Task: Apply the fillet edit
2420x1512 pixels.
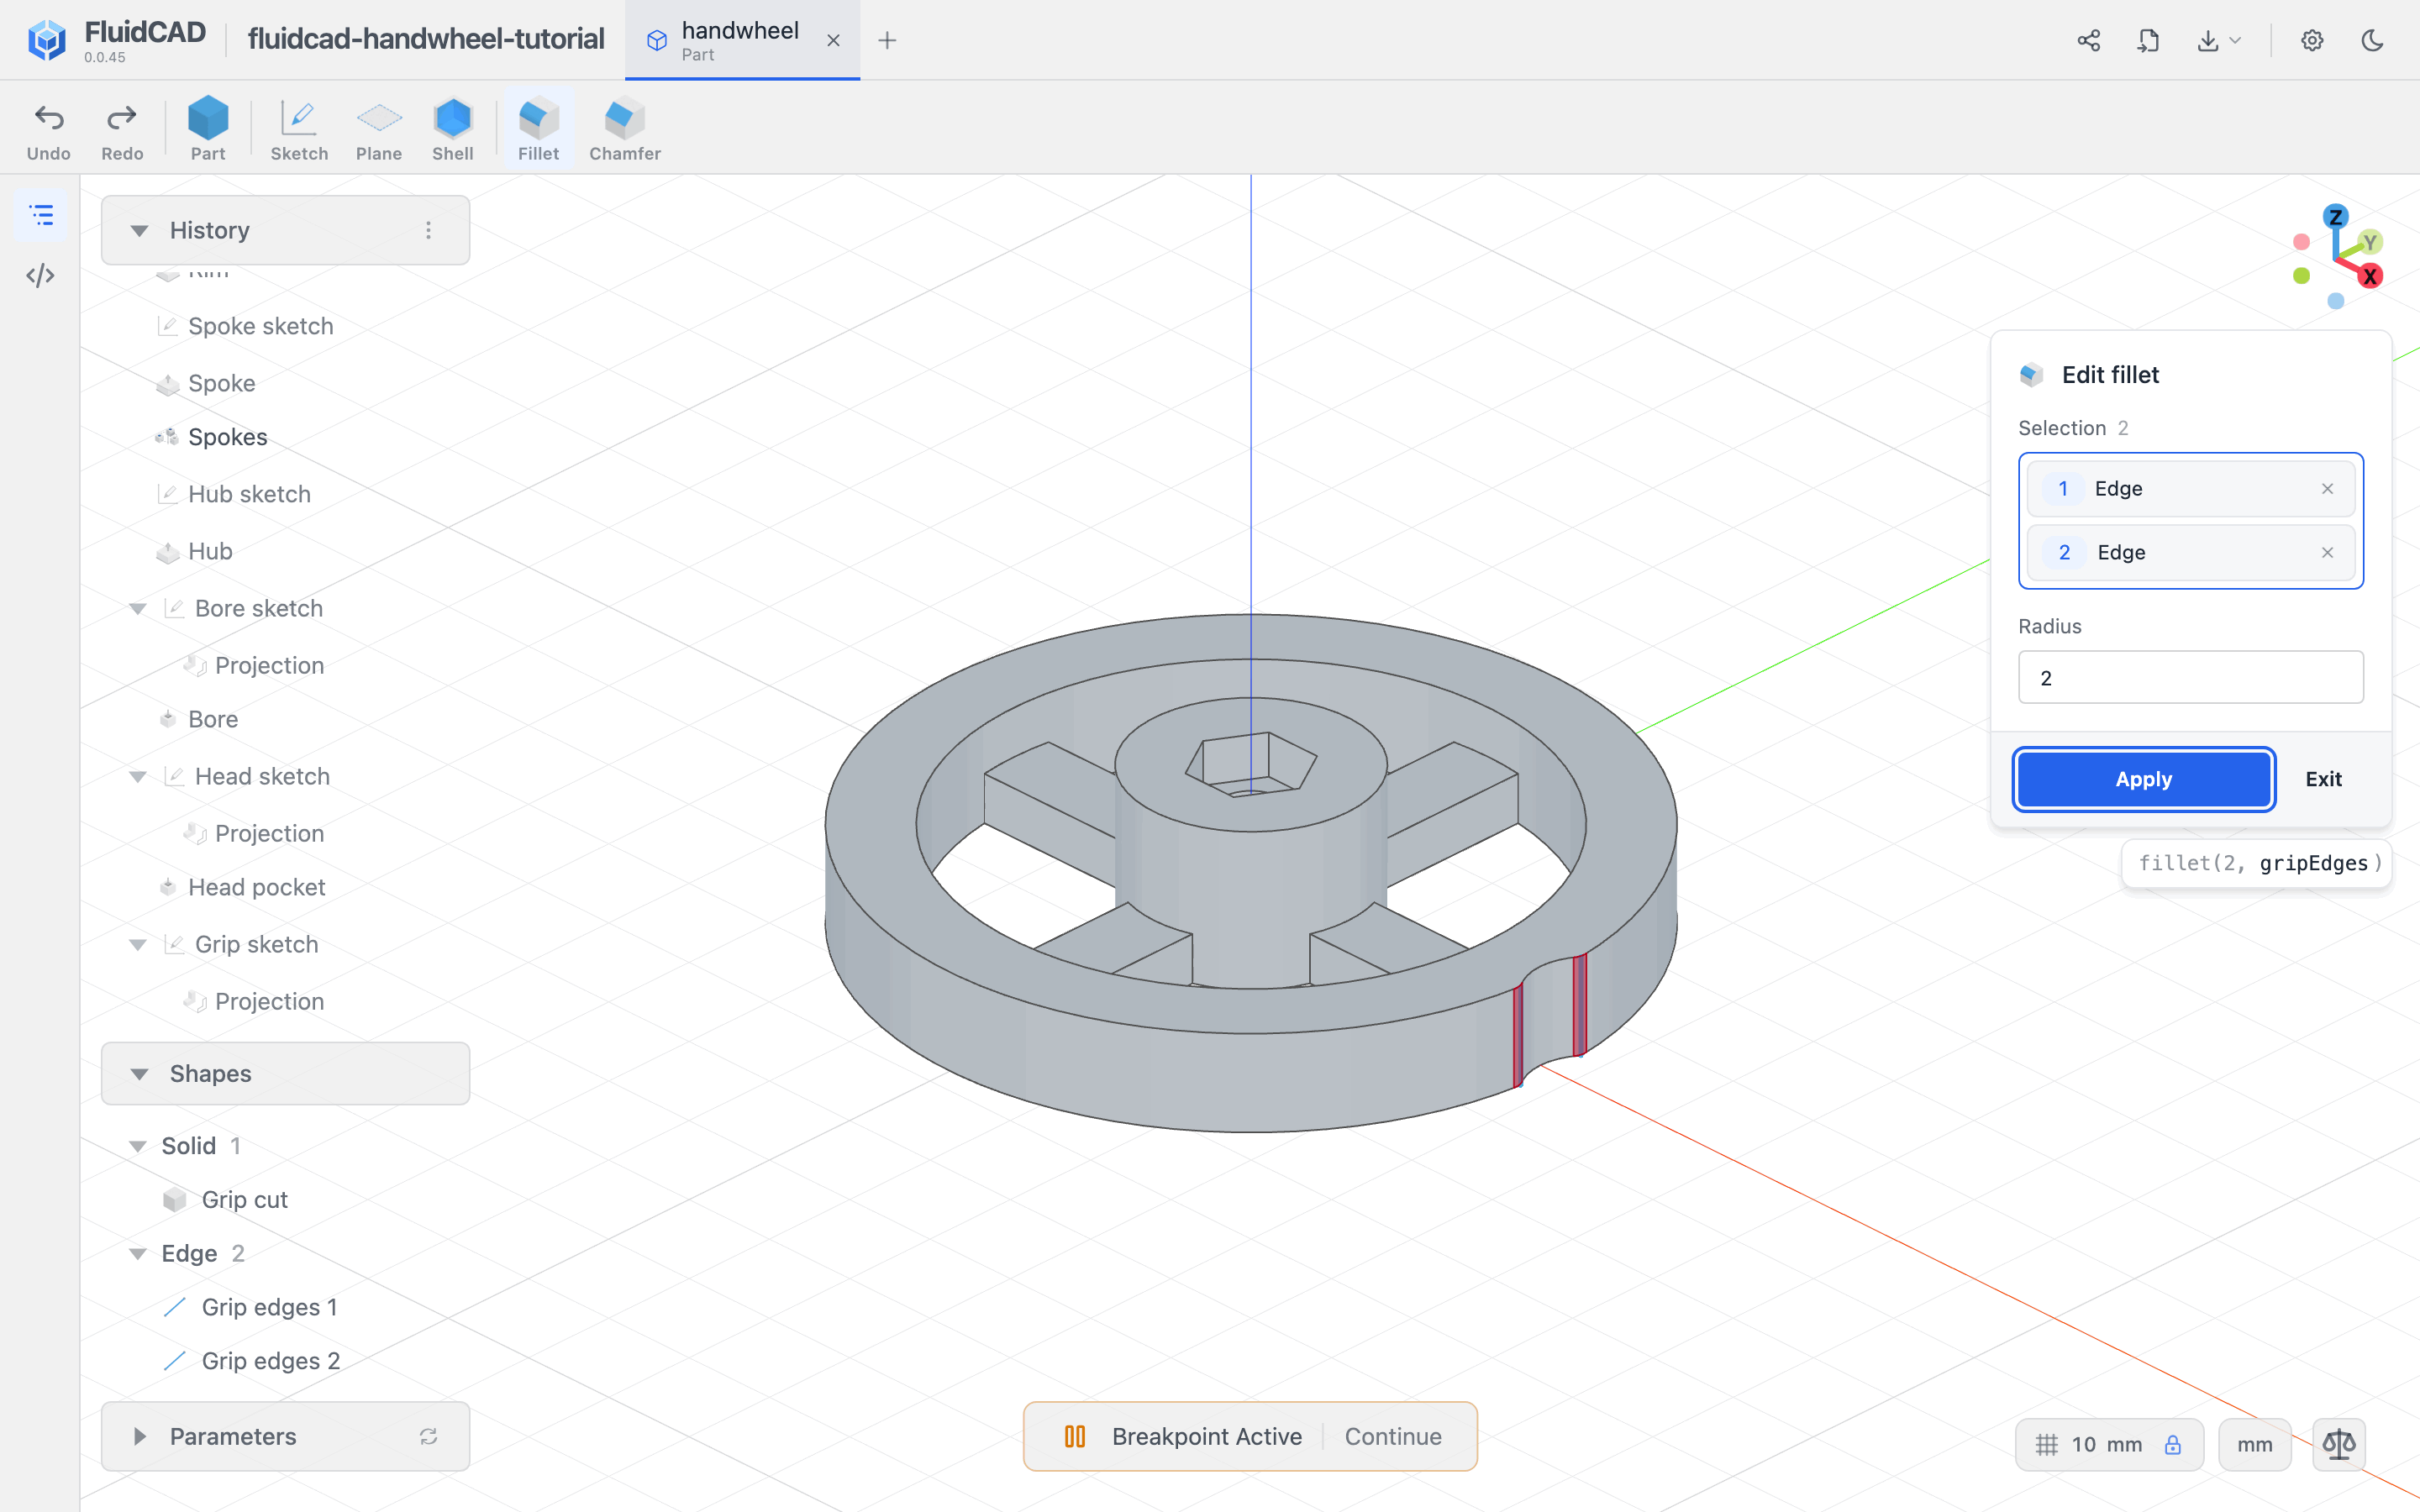Action: tap(2144, 779)
